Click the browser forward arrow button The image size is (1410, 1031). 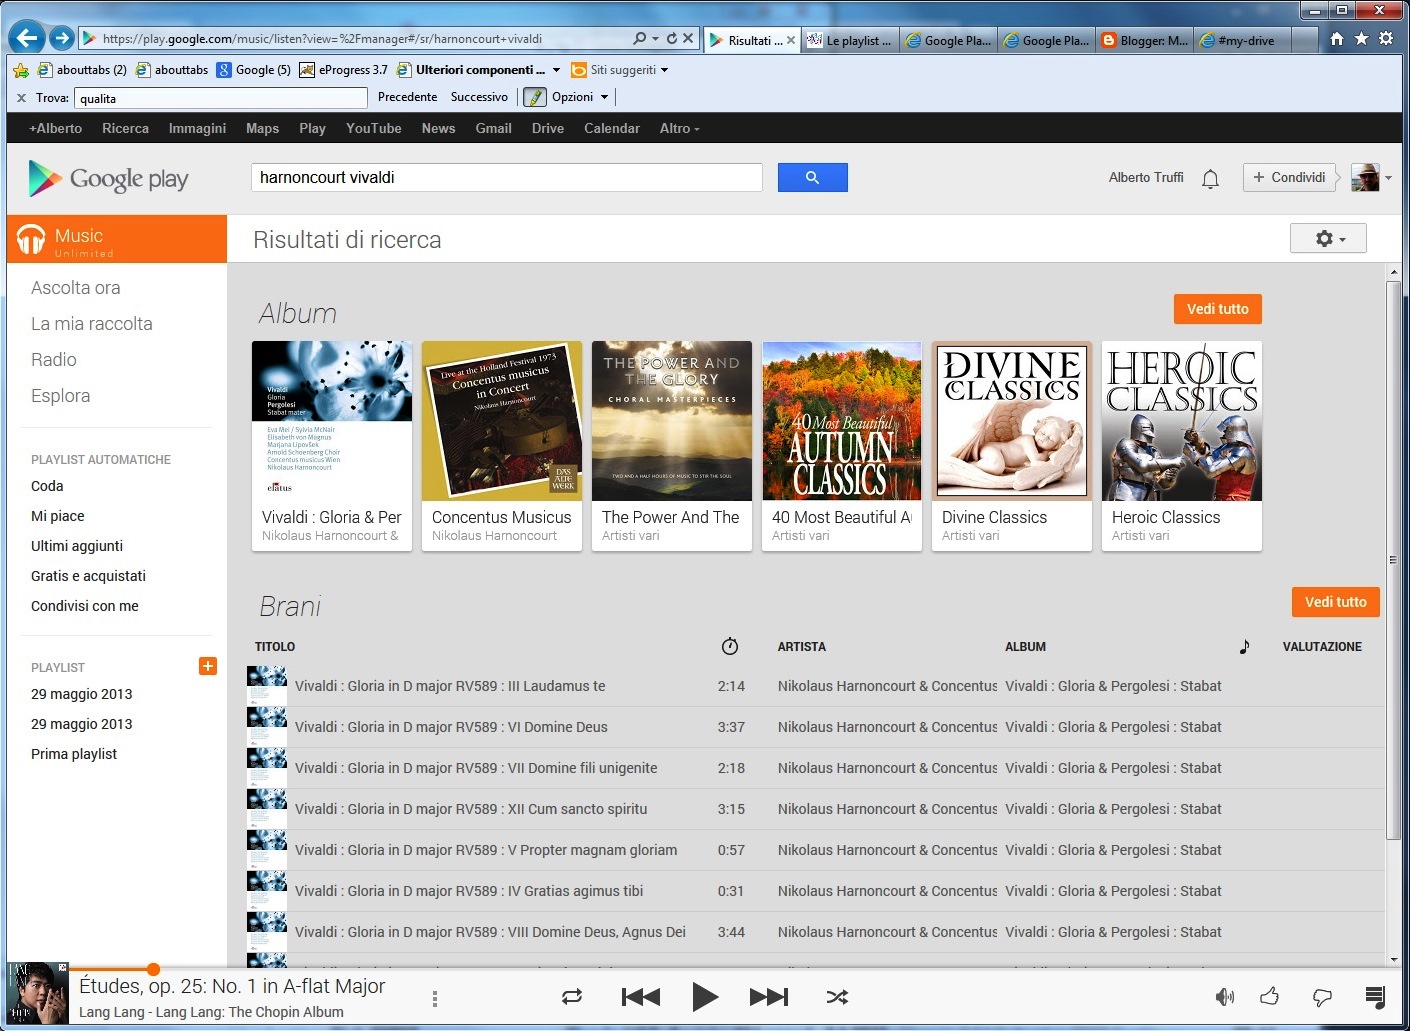(x=62, y=38)
